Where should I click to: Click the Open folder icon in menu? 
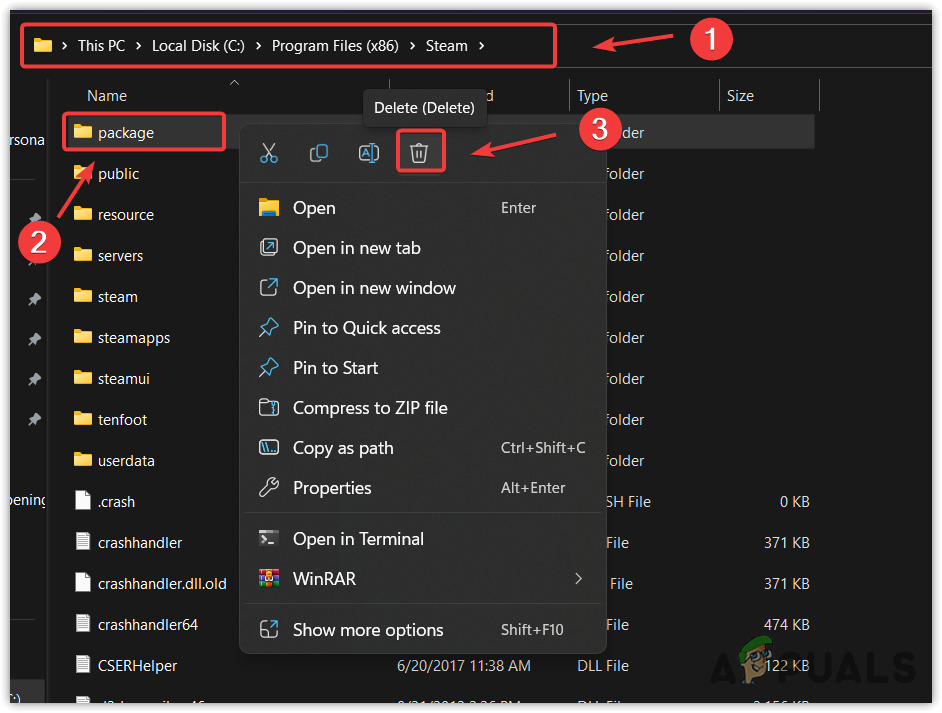[269, 207]
